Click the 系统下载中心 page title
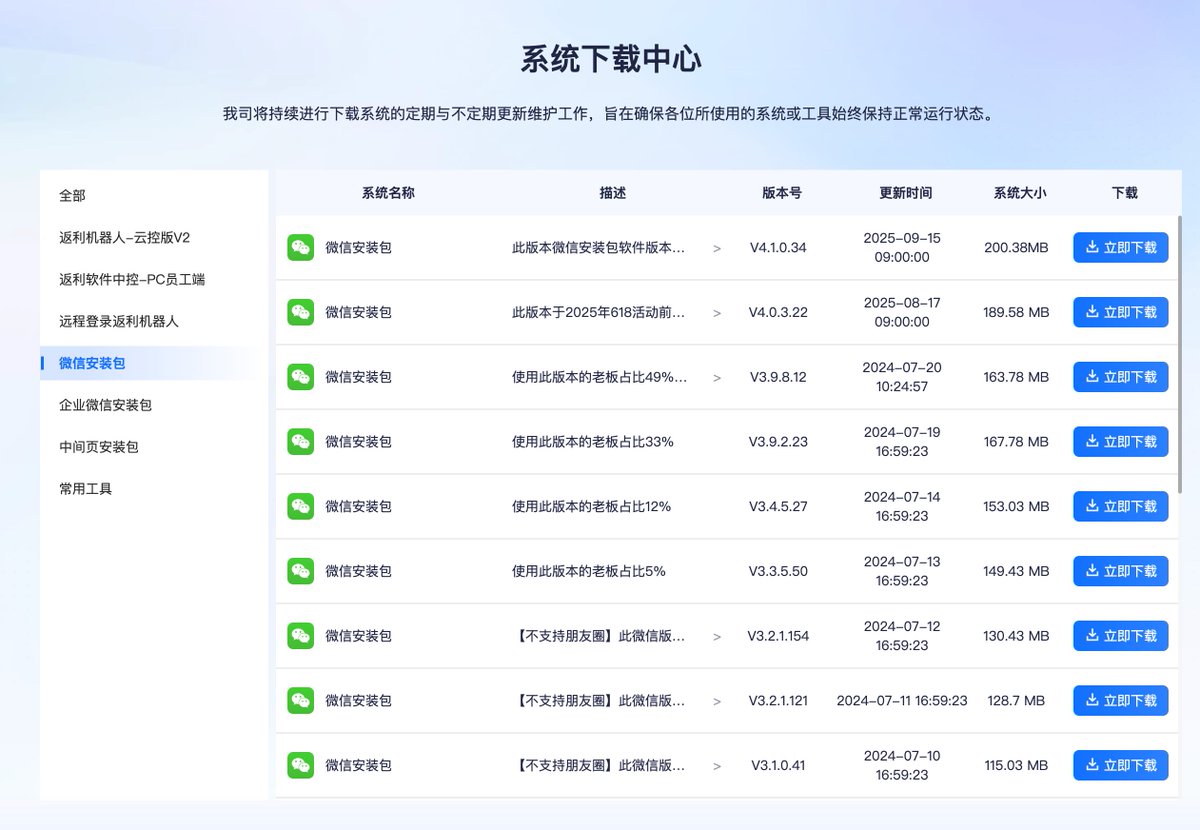Viewport: 1200px width, 830px height. [610, 59]
